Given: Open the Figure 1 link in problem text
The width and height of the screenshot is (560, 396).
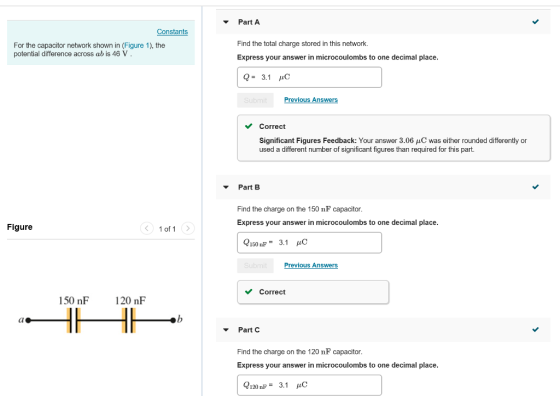Looking at the screenshot, I should click(x=137, y=45).
